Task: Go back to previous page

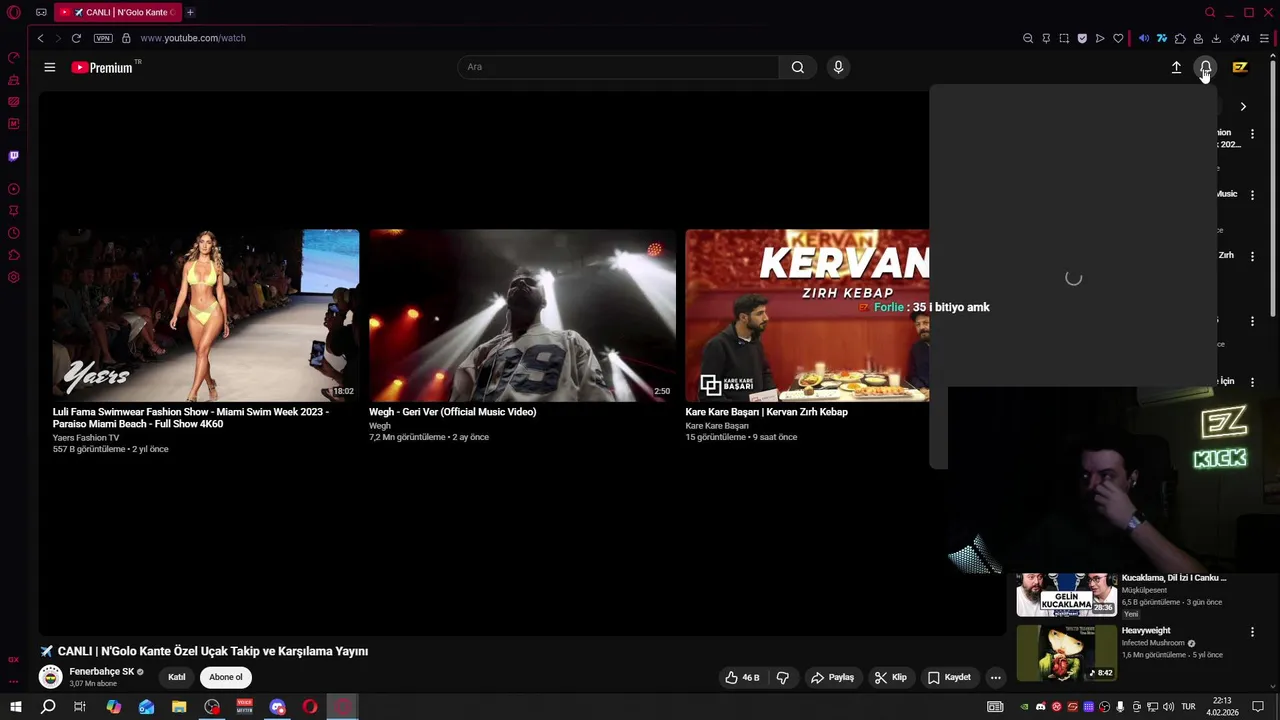Action: coord(40,38)
